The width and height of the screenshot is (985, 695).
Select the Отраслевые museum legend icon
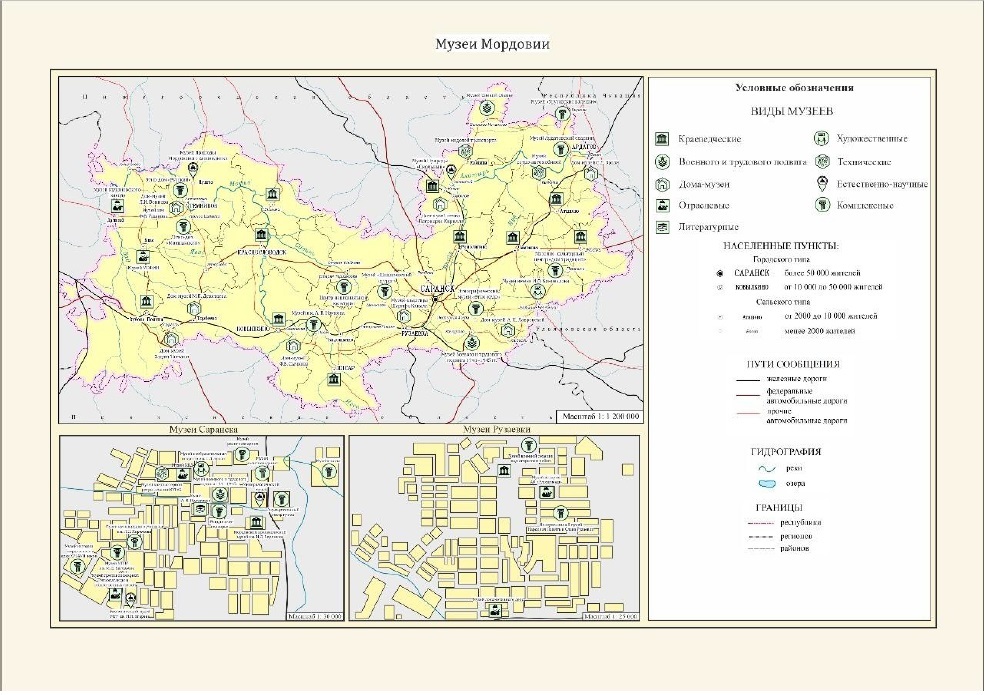pyautogui.click(x=661, y=206)
